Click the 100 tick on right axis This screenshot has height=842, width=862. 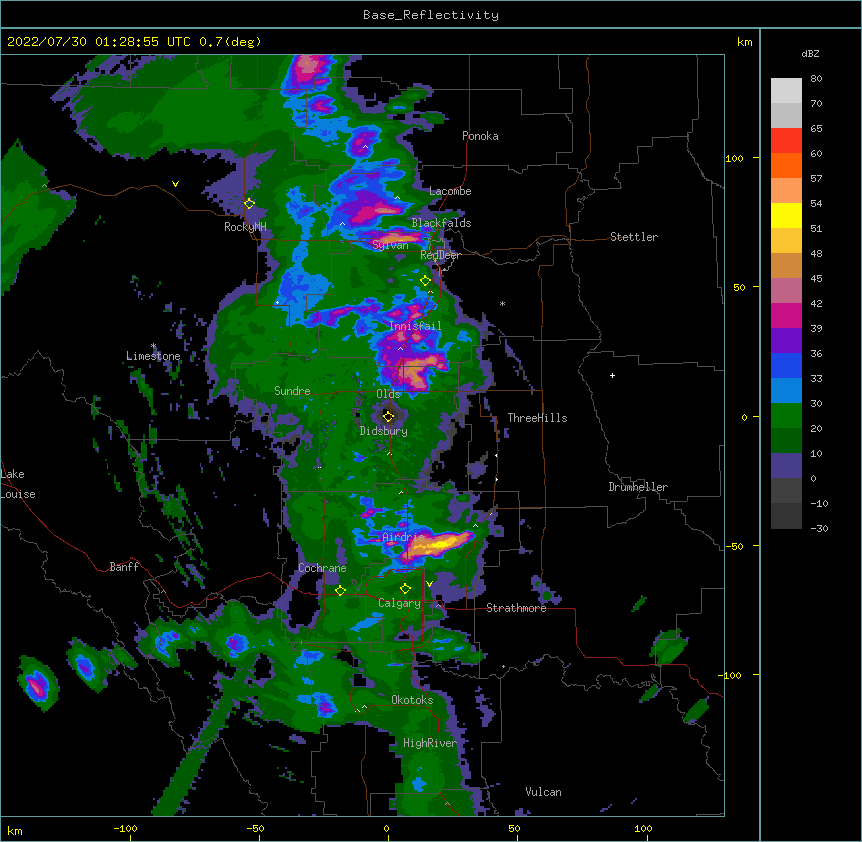point(734,158)
